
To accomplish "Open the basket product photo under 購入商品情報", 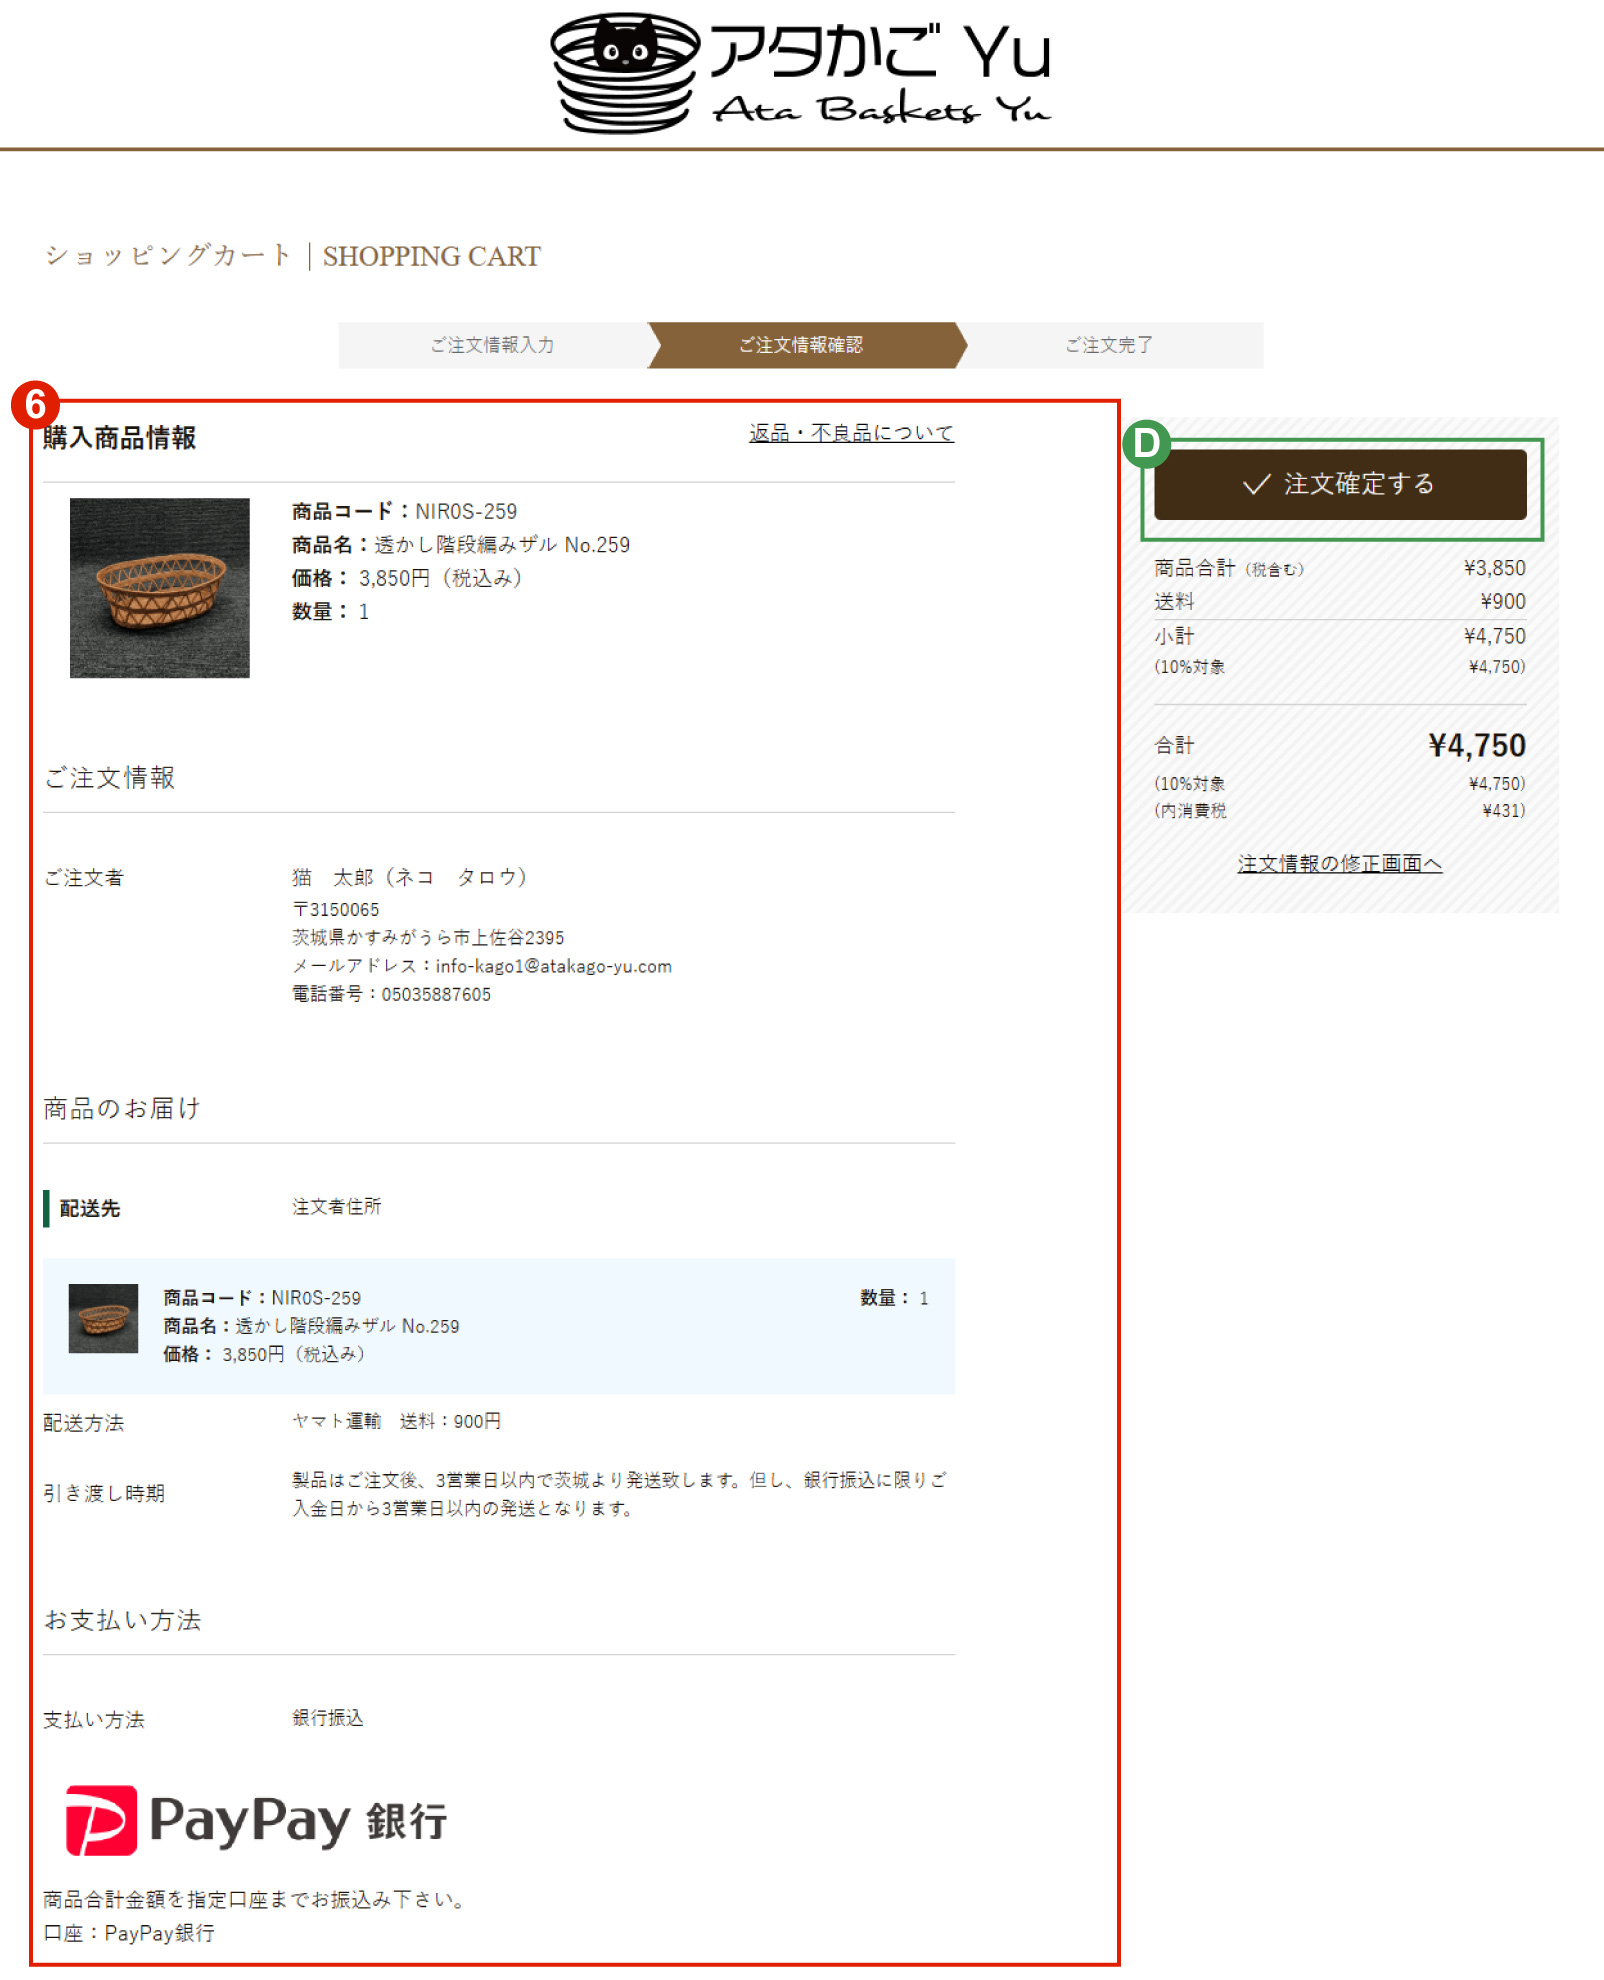I will (159, 588).
